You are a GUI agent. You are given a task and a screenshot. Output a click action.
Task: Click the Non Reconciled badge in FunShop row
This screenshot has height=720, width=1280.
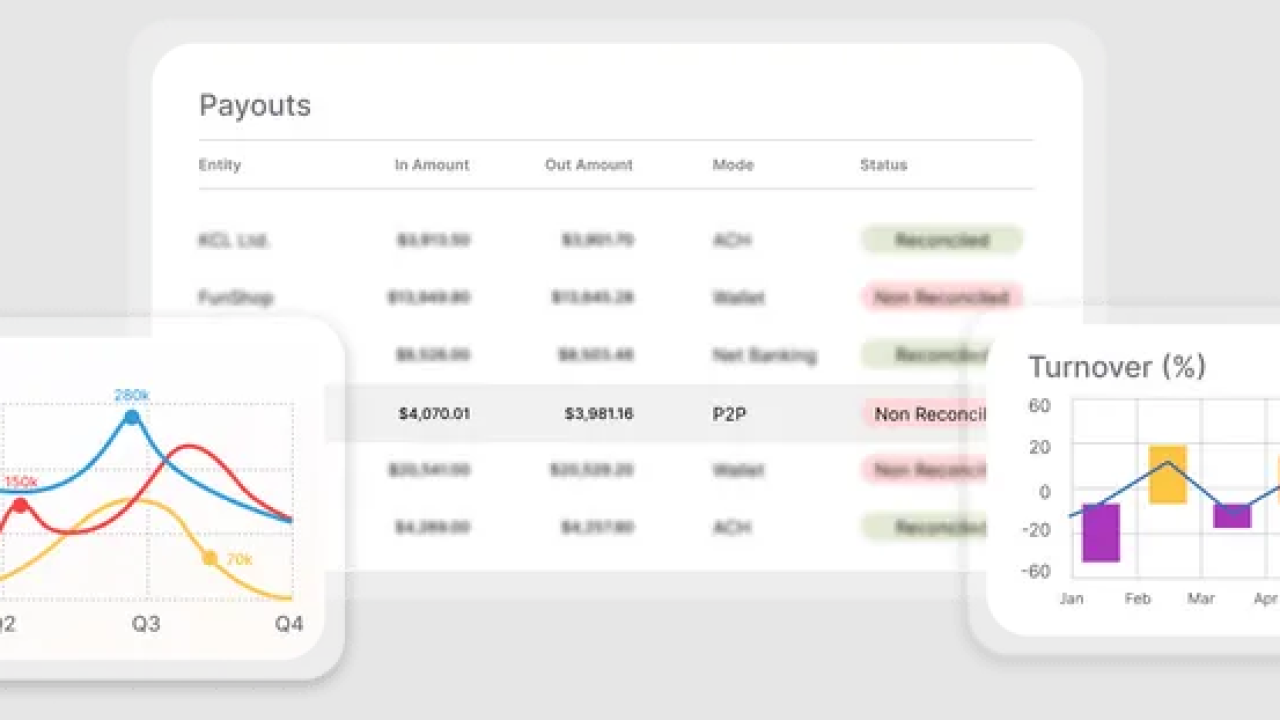[x=942, y=297]
